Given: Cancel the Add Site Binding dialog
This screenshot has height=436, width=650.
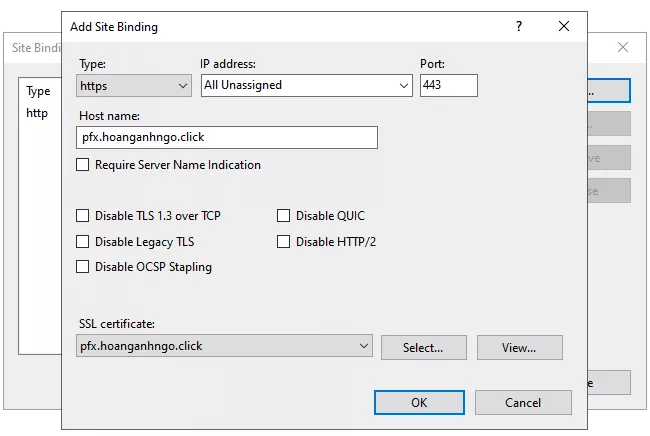Looking at the screenshot, I should 523,402.
